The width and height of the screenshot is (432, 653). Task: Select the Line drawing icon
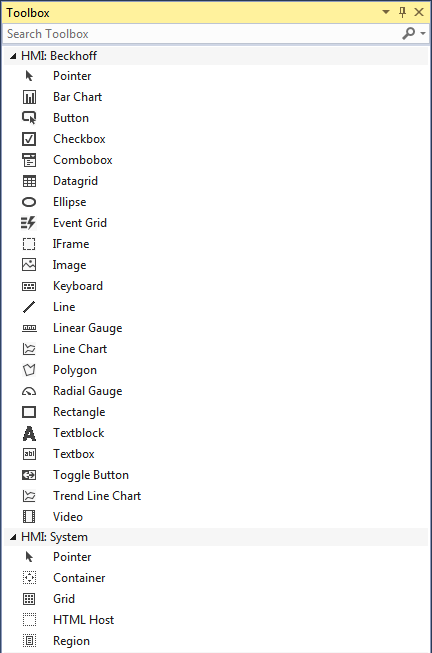[29, 307]
